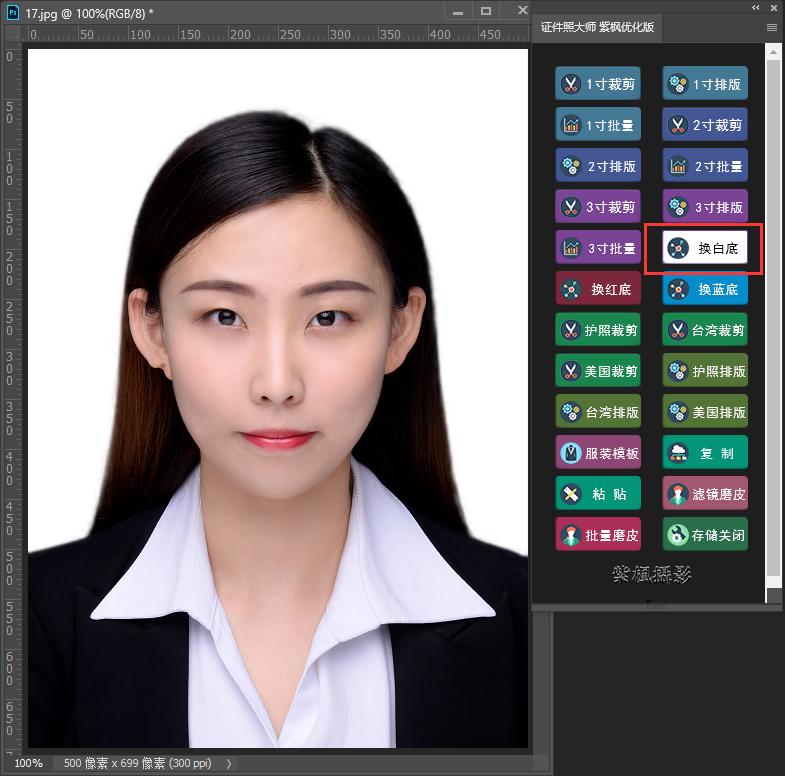Click the gears icon on 美国排版

[x=678, y=412]
